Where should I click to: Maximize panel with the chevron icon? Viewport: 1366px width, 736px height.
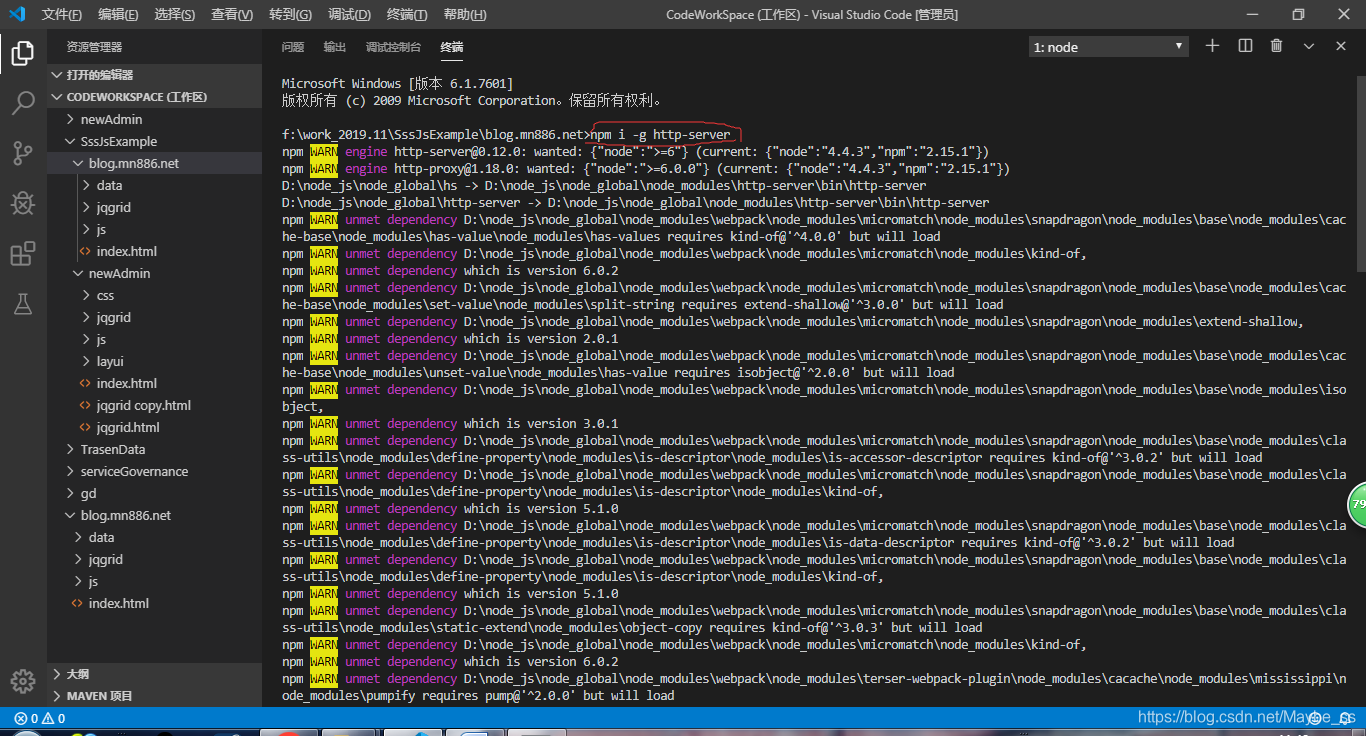[1308, 46]
